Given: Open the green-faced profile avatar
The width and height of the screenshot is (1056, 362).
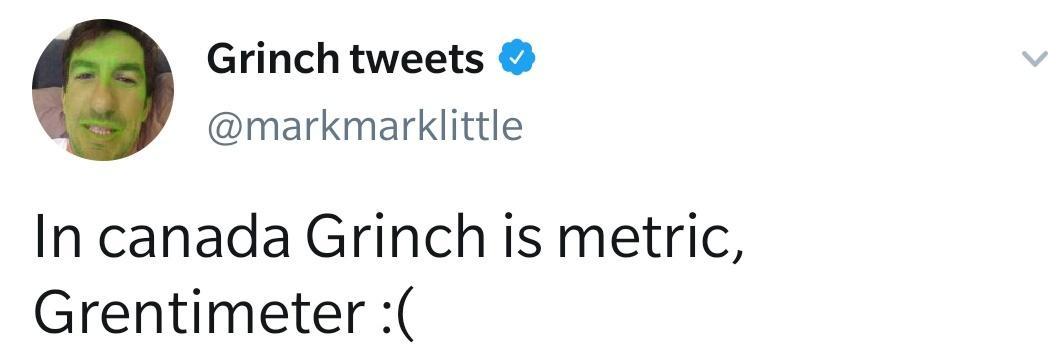Looking at the screenshot, I should tap(103, 89).
